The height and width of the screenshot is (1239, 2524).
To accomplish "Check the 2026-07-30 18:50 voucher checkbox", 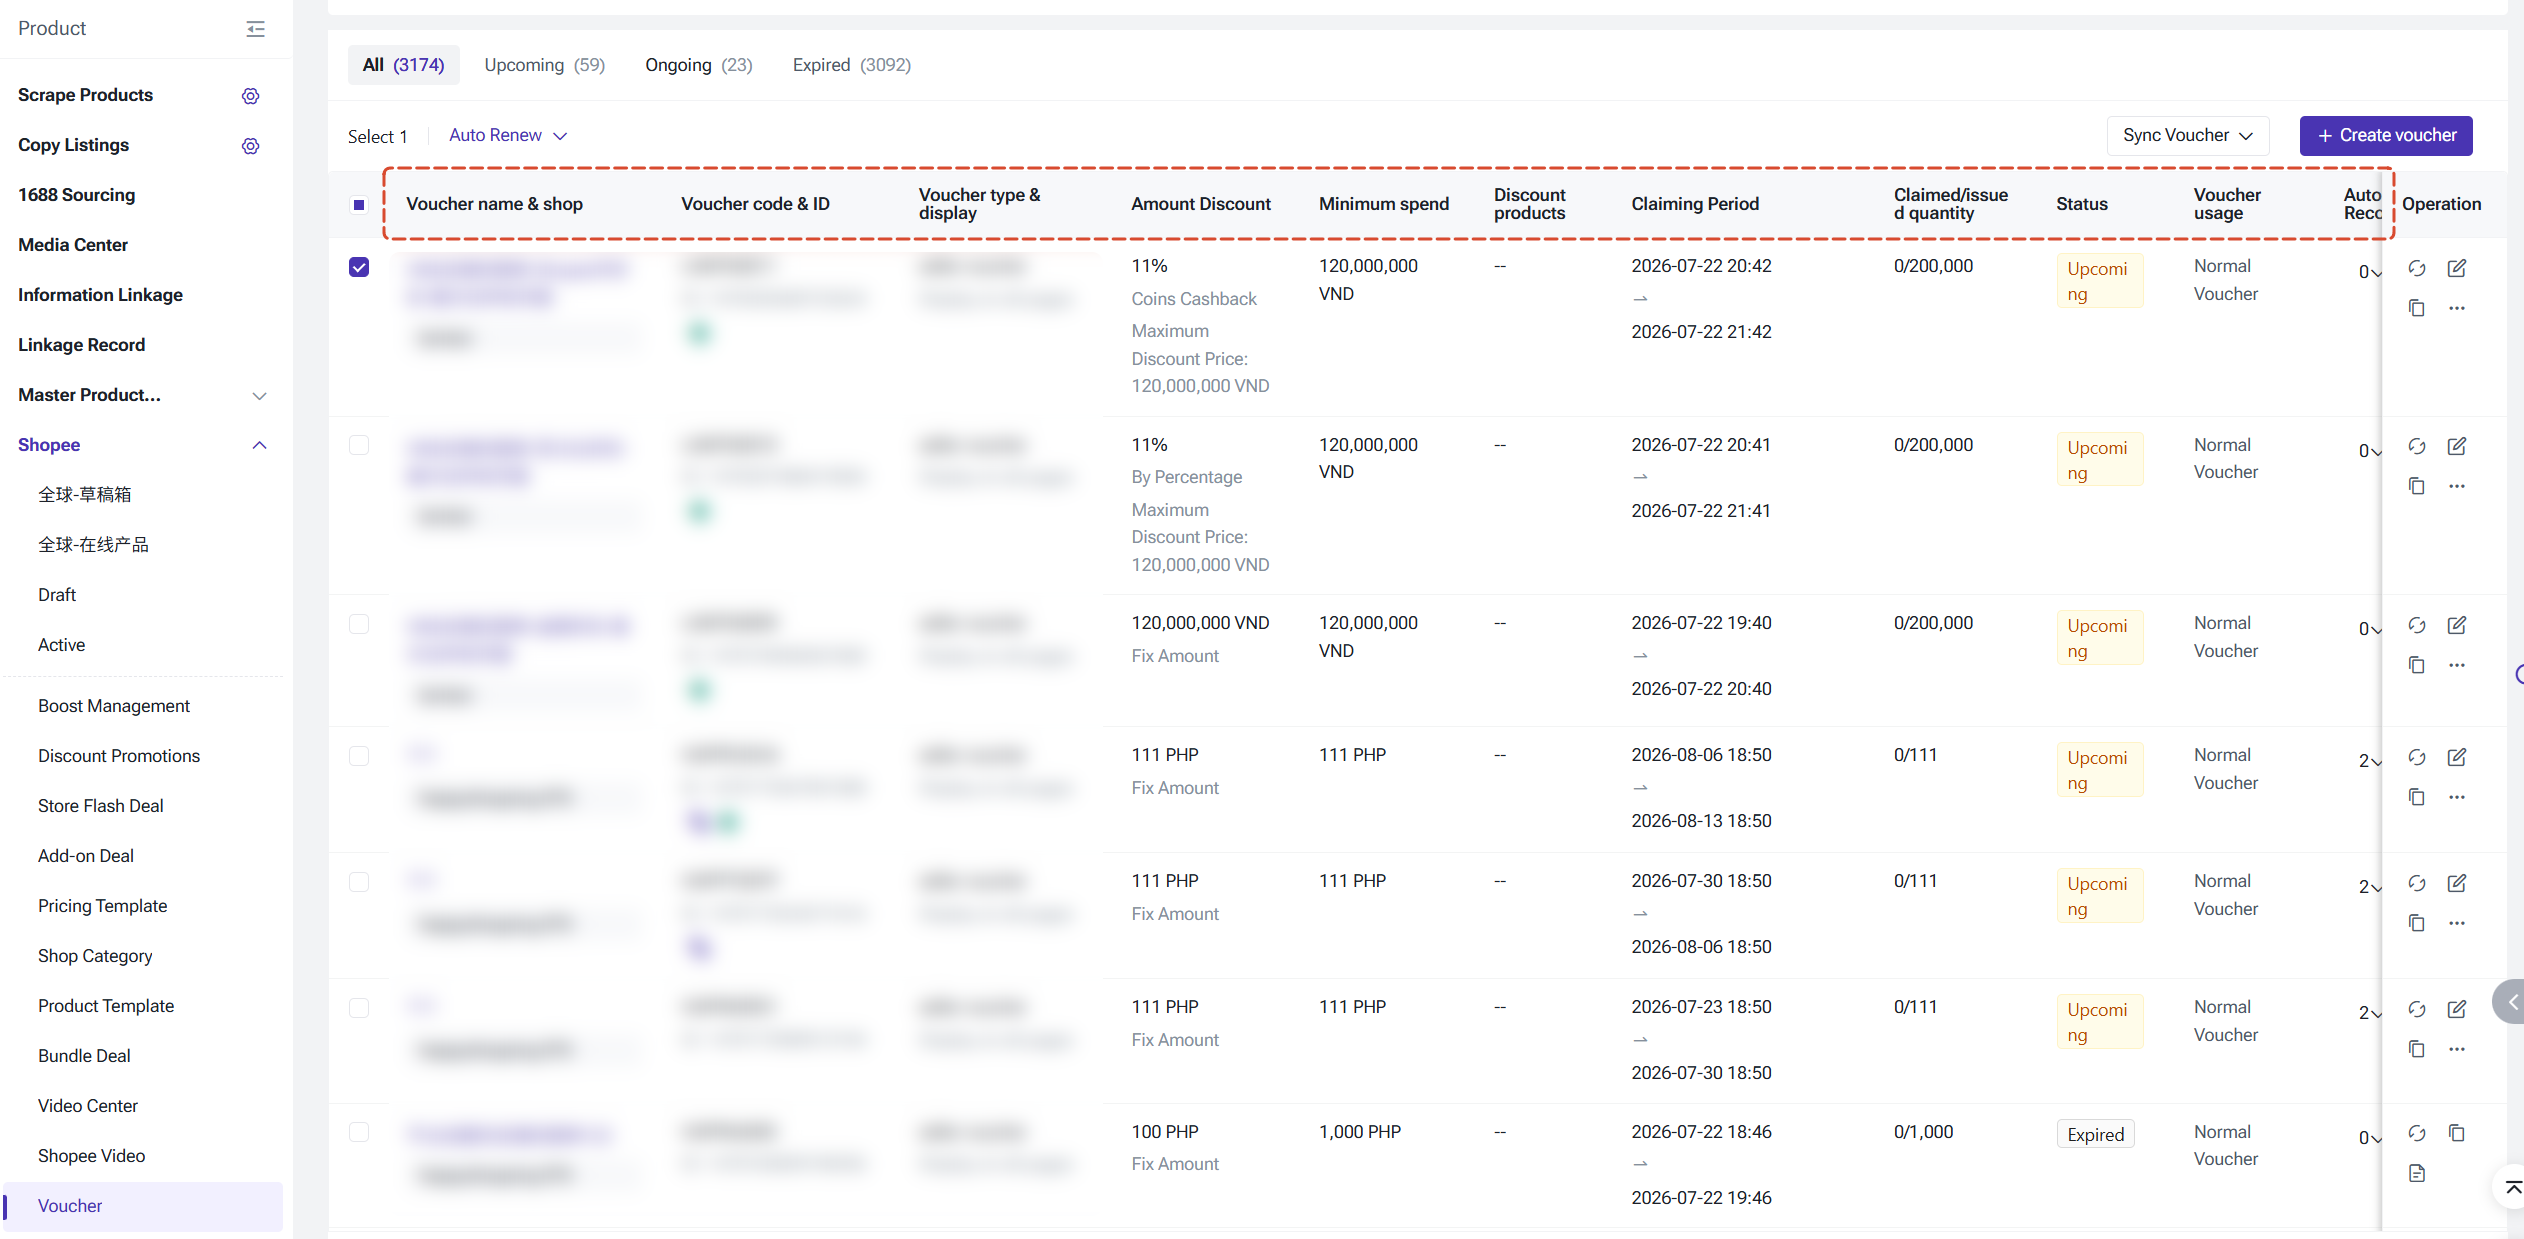I will coord(359,882).
